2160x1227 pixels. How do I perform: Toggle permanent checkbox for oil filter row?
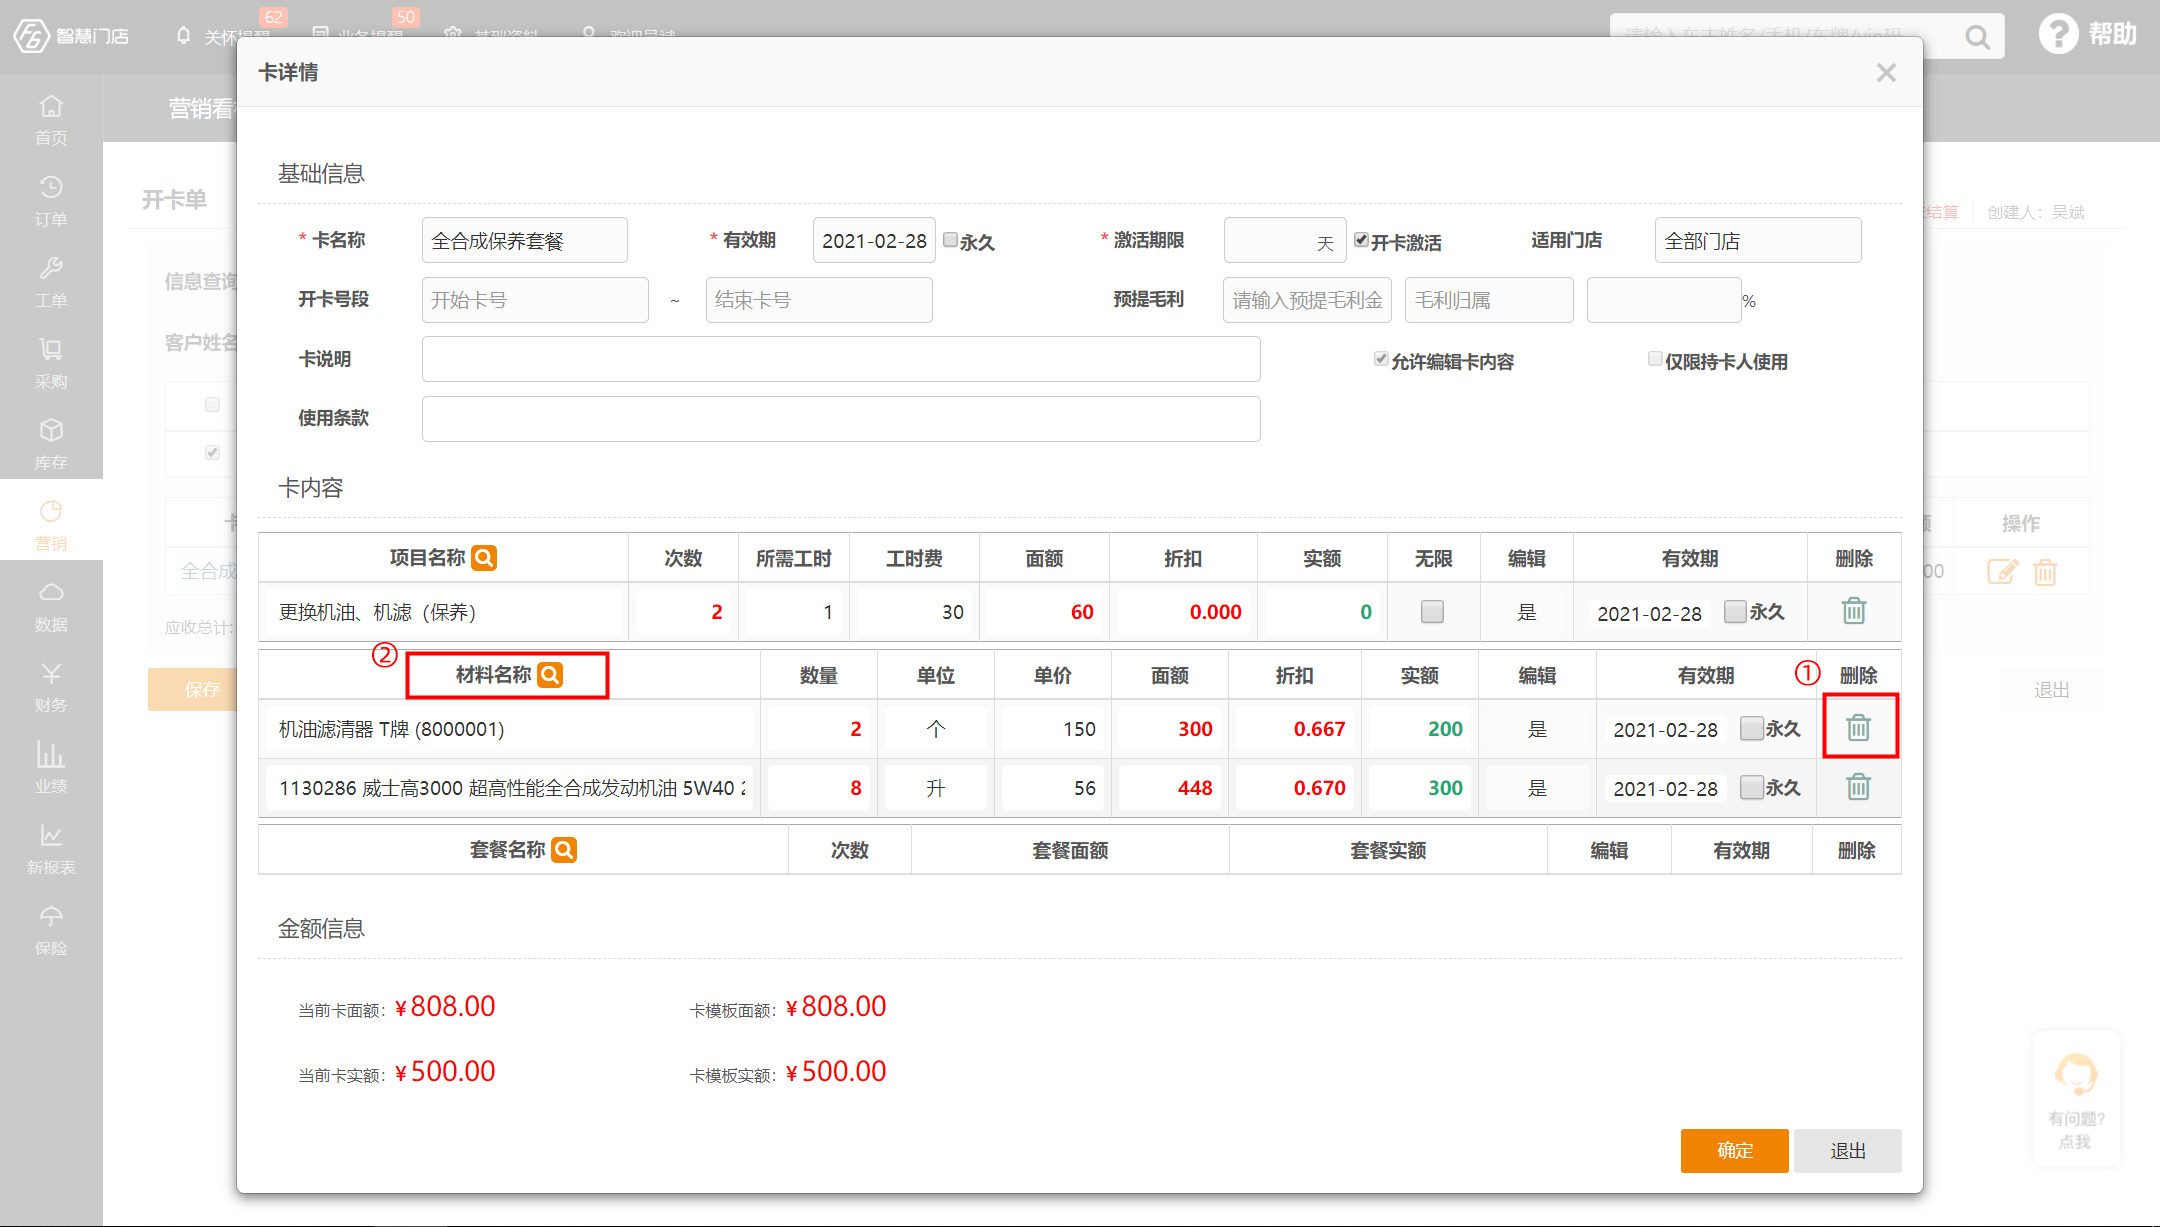click(1751, 728)
